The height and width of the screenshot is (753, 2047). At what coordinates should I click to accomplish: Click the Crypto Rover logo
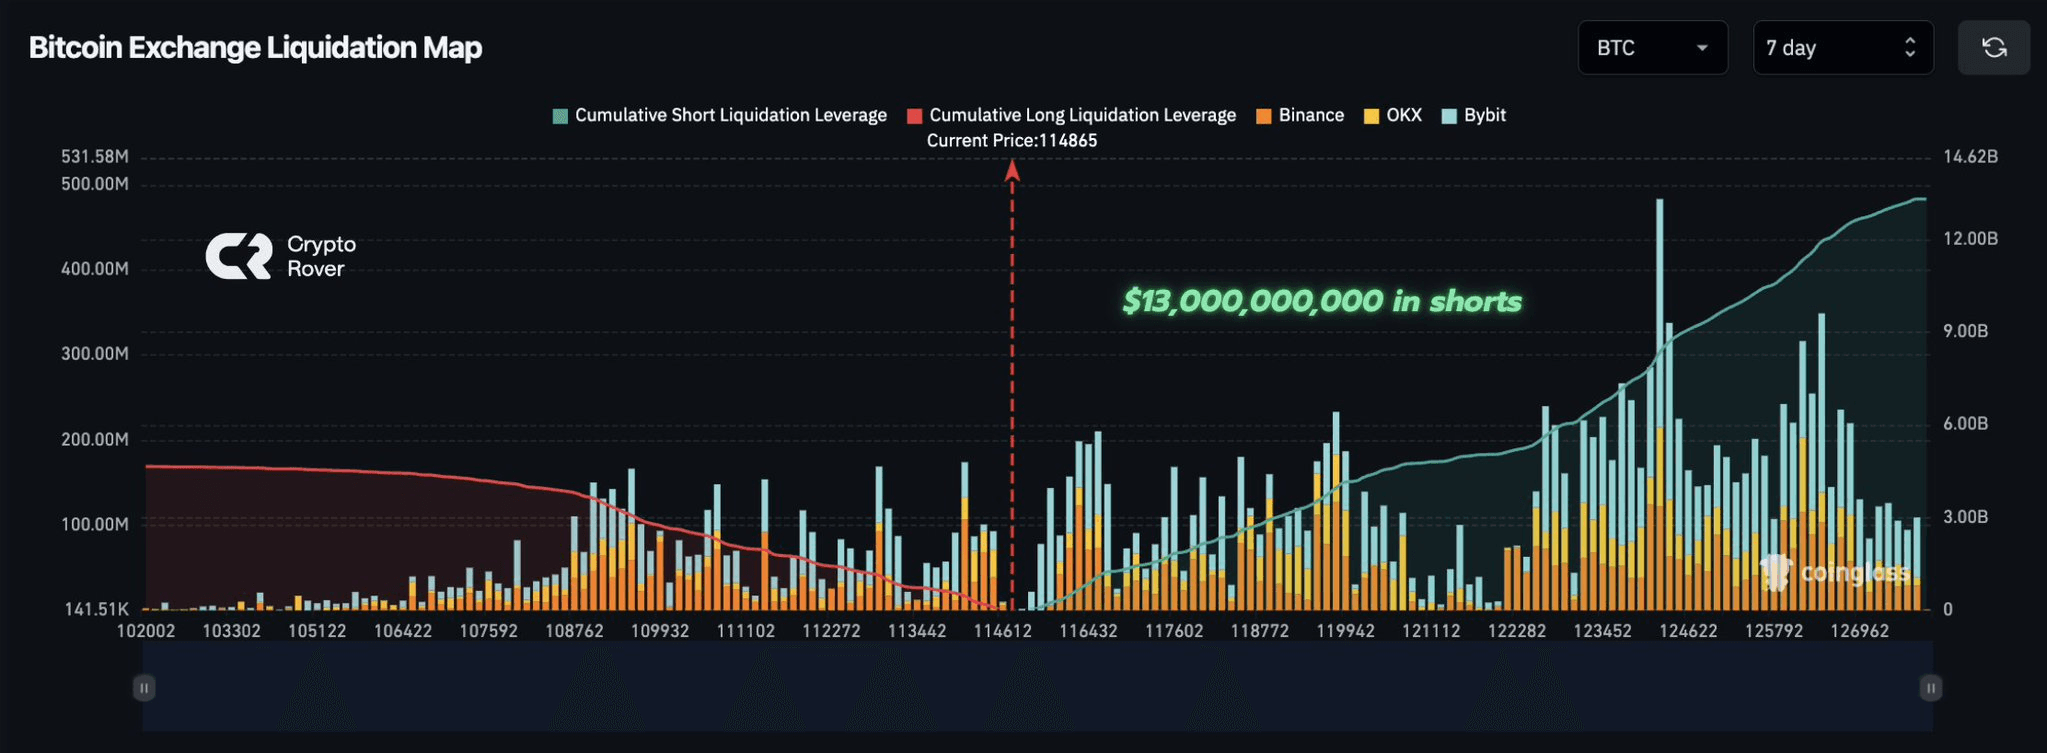280,256
